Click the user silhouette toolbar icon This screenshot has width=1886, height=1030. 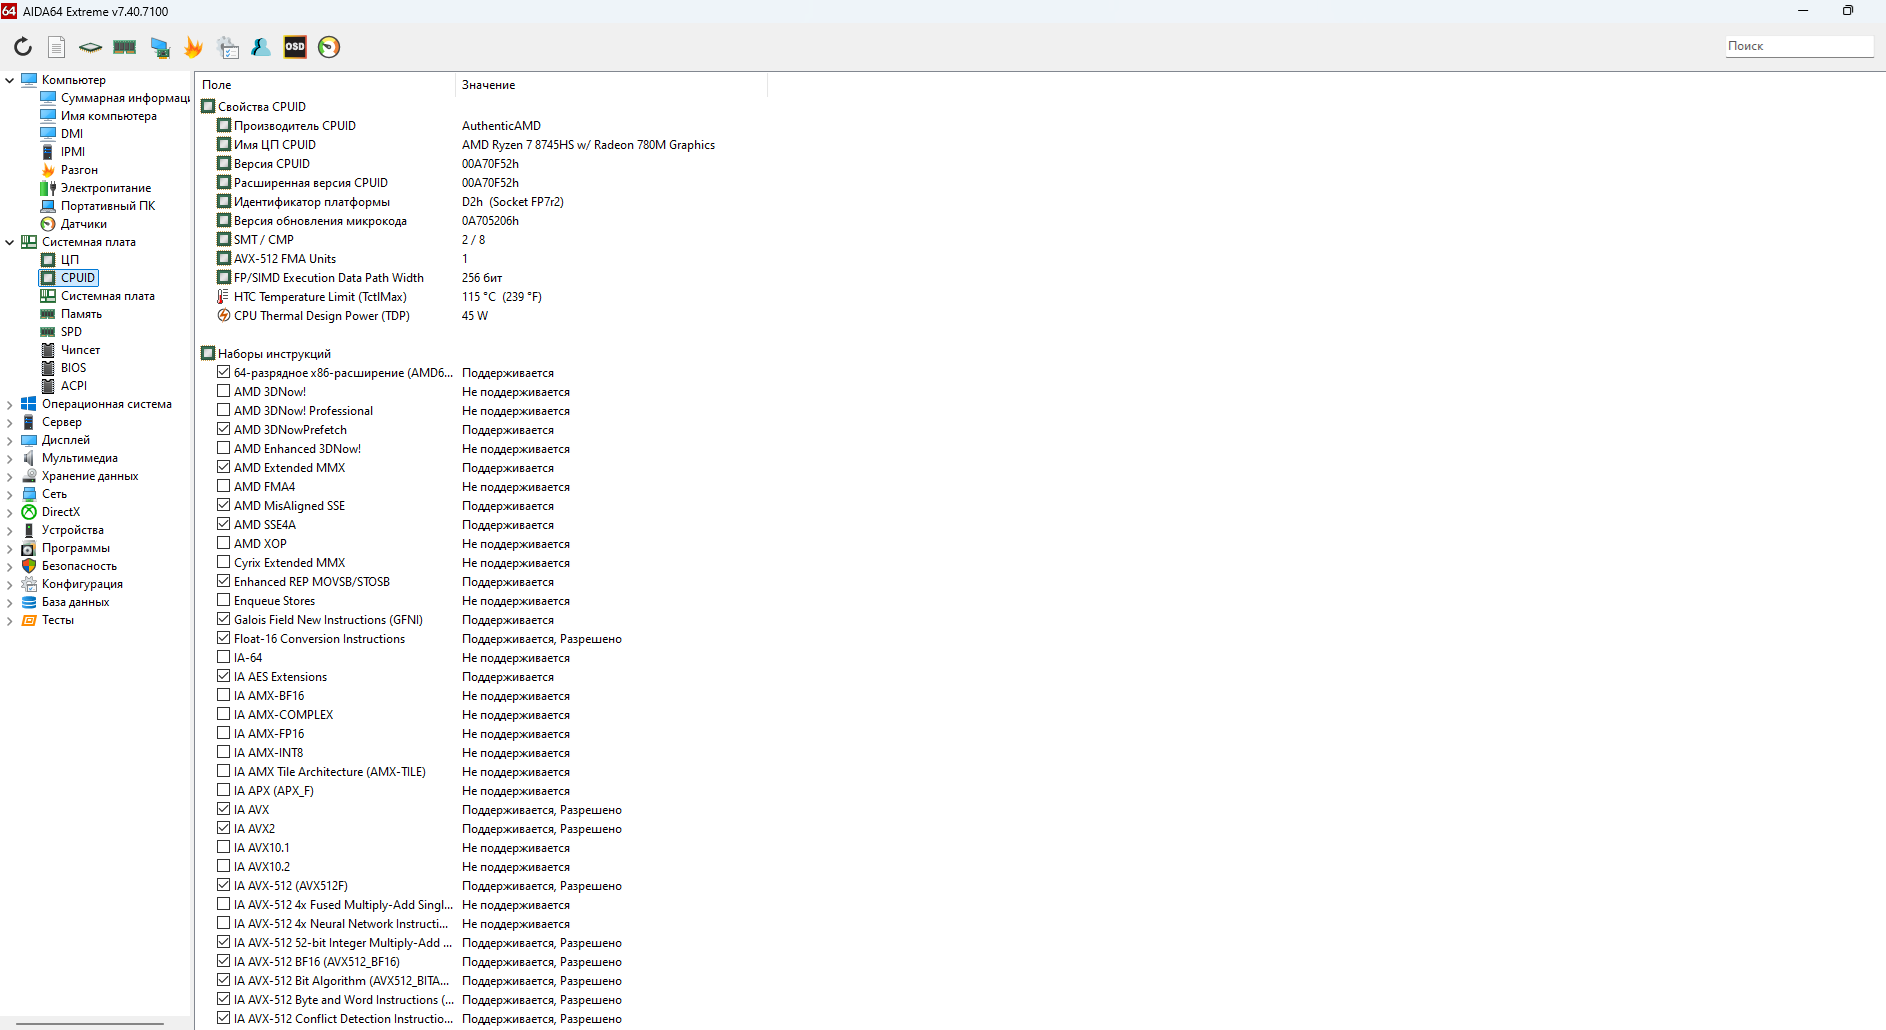click(261, 47)
